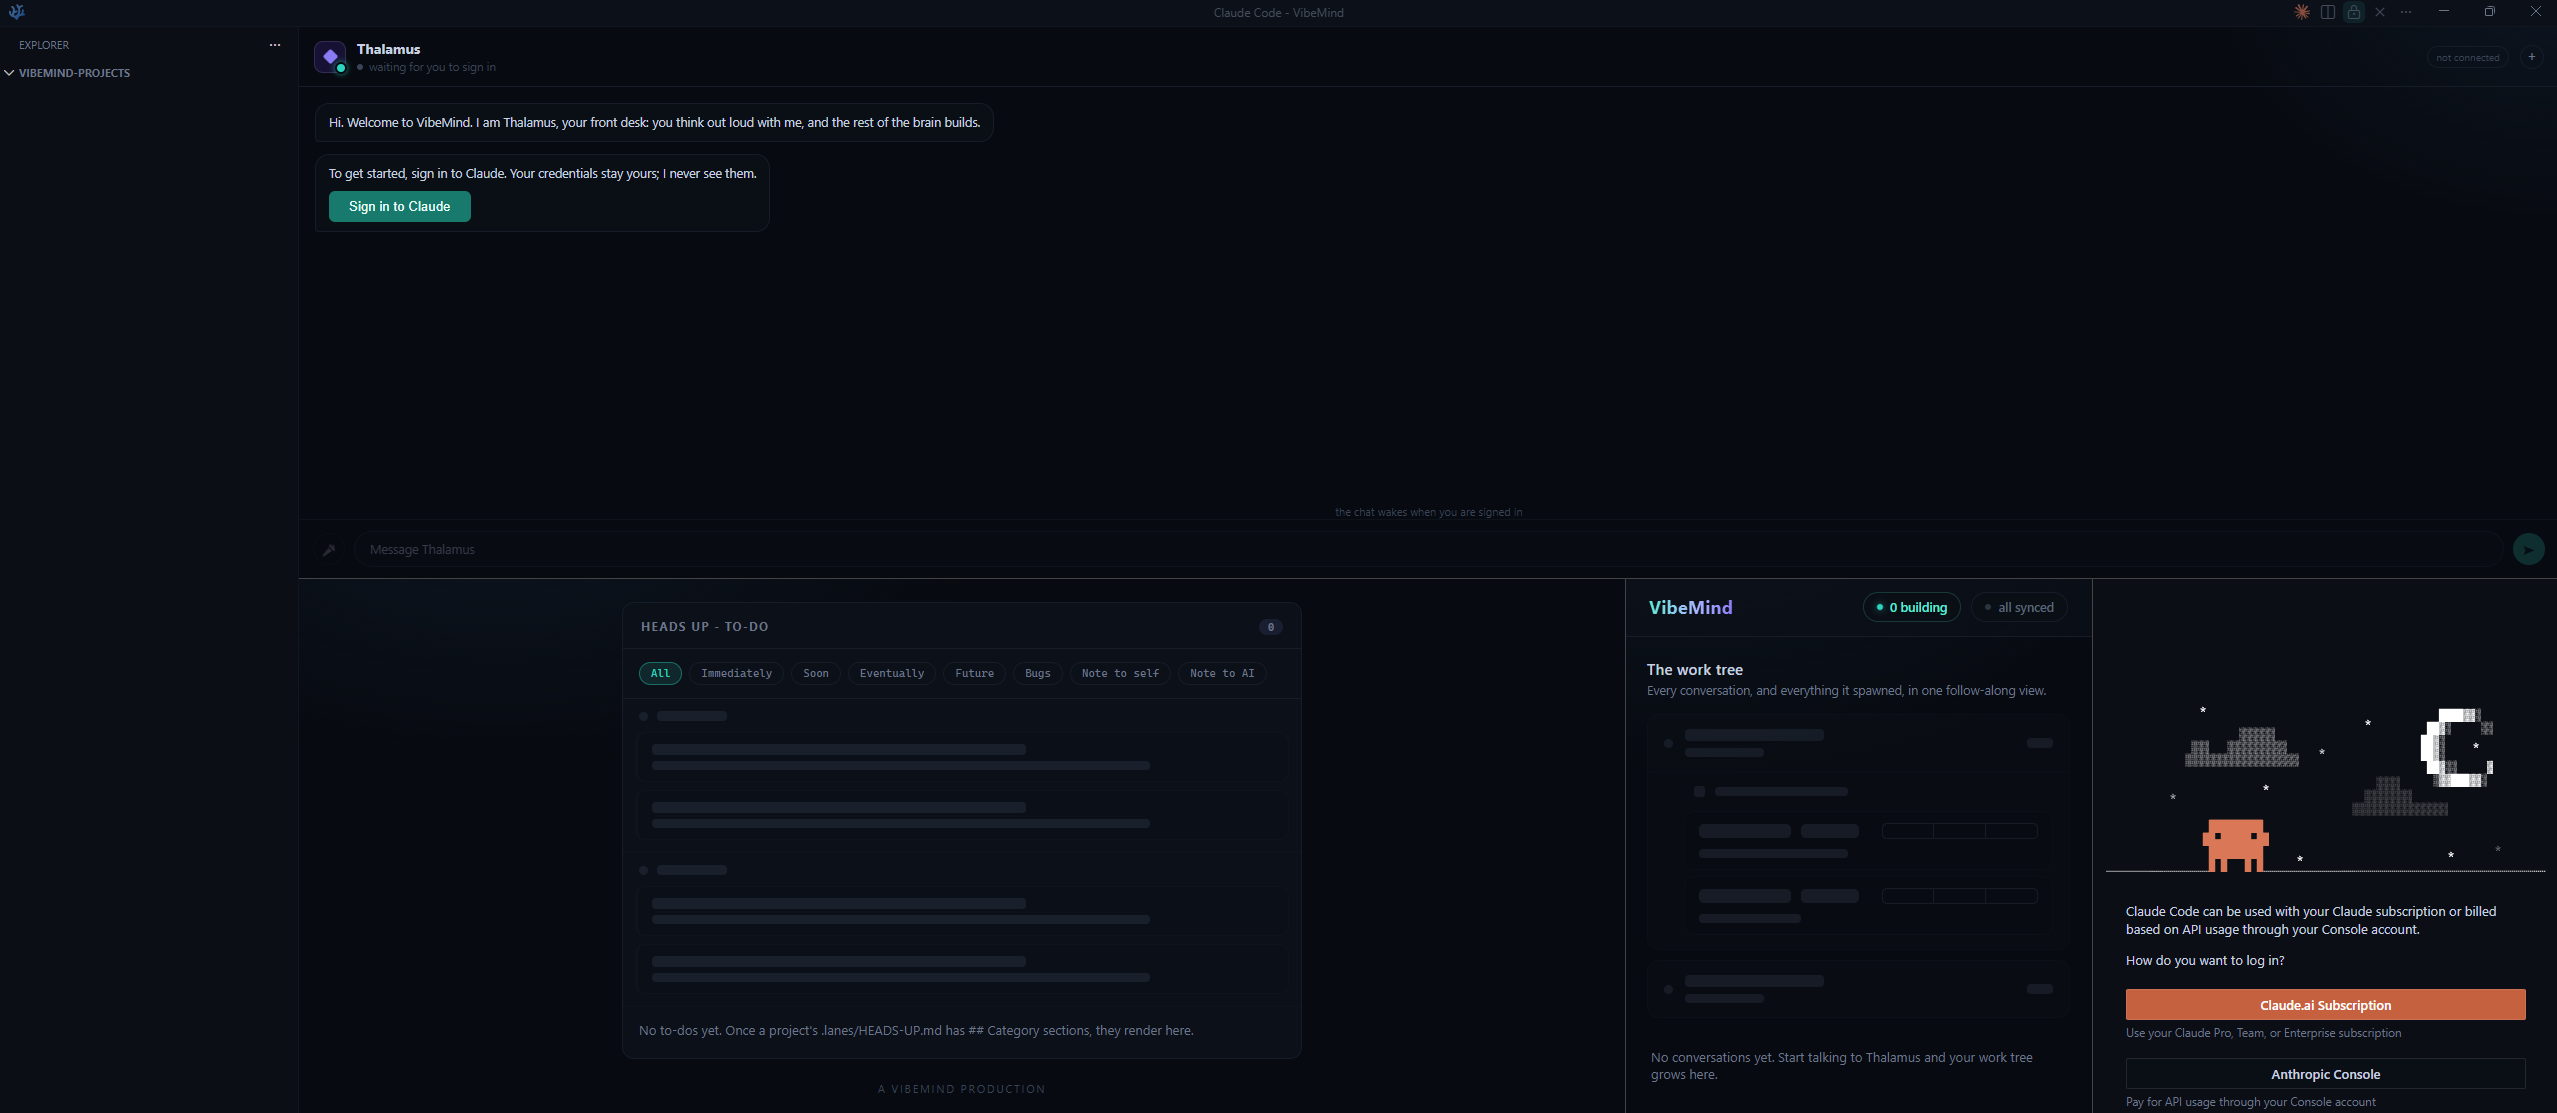Toggle the split editor layout icon
Image resolution: width=2557 pixels, height=1113 pixels.
pyautogui.click(x=2328, y=12)
